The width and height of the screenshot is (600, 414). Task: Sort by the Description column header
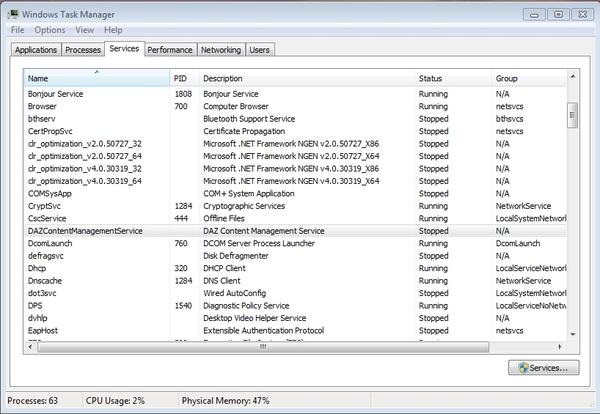(x=307, y=78)
